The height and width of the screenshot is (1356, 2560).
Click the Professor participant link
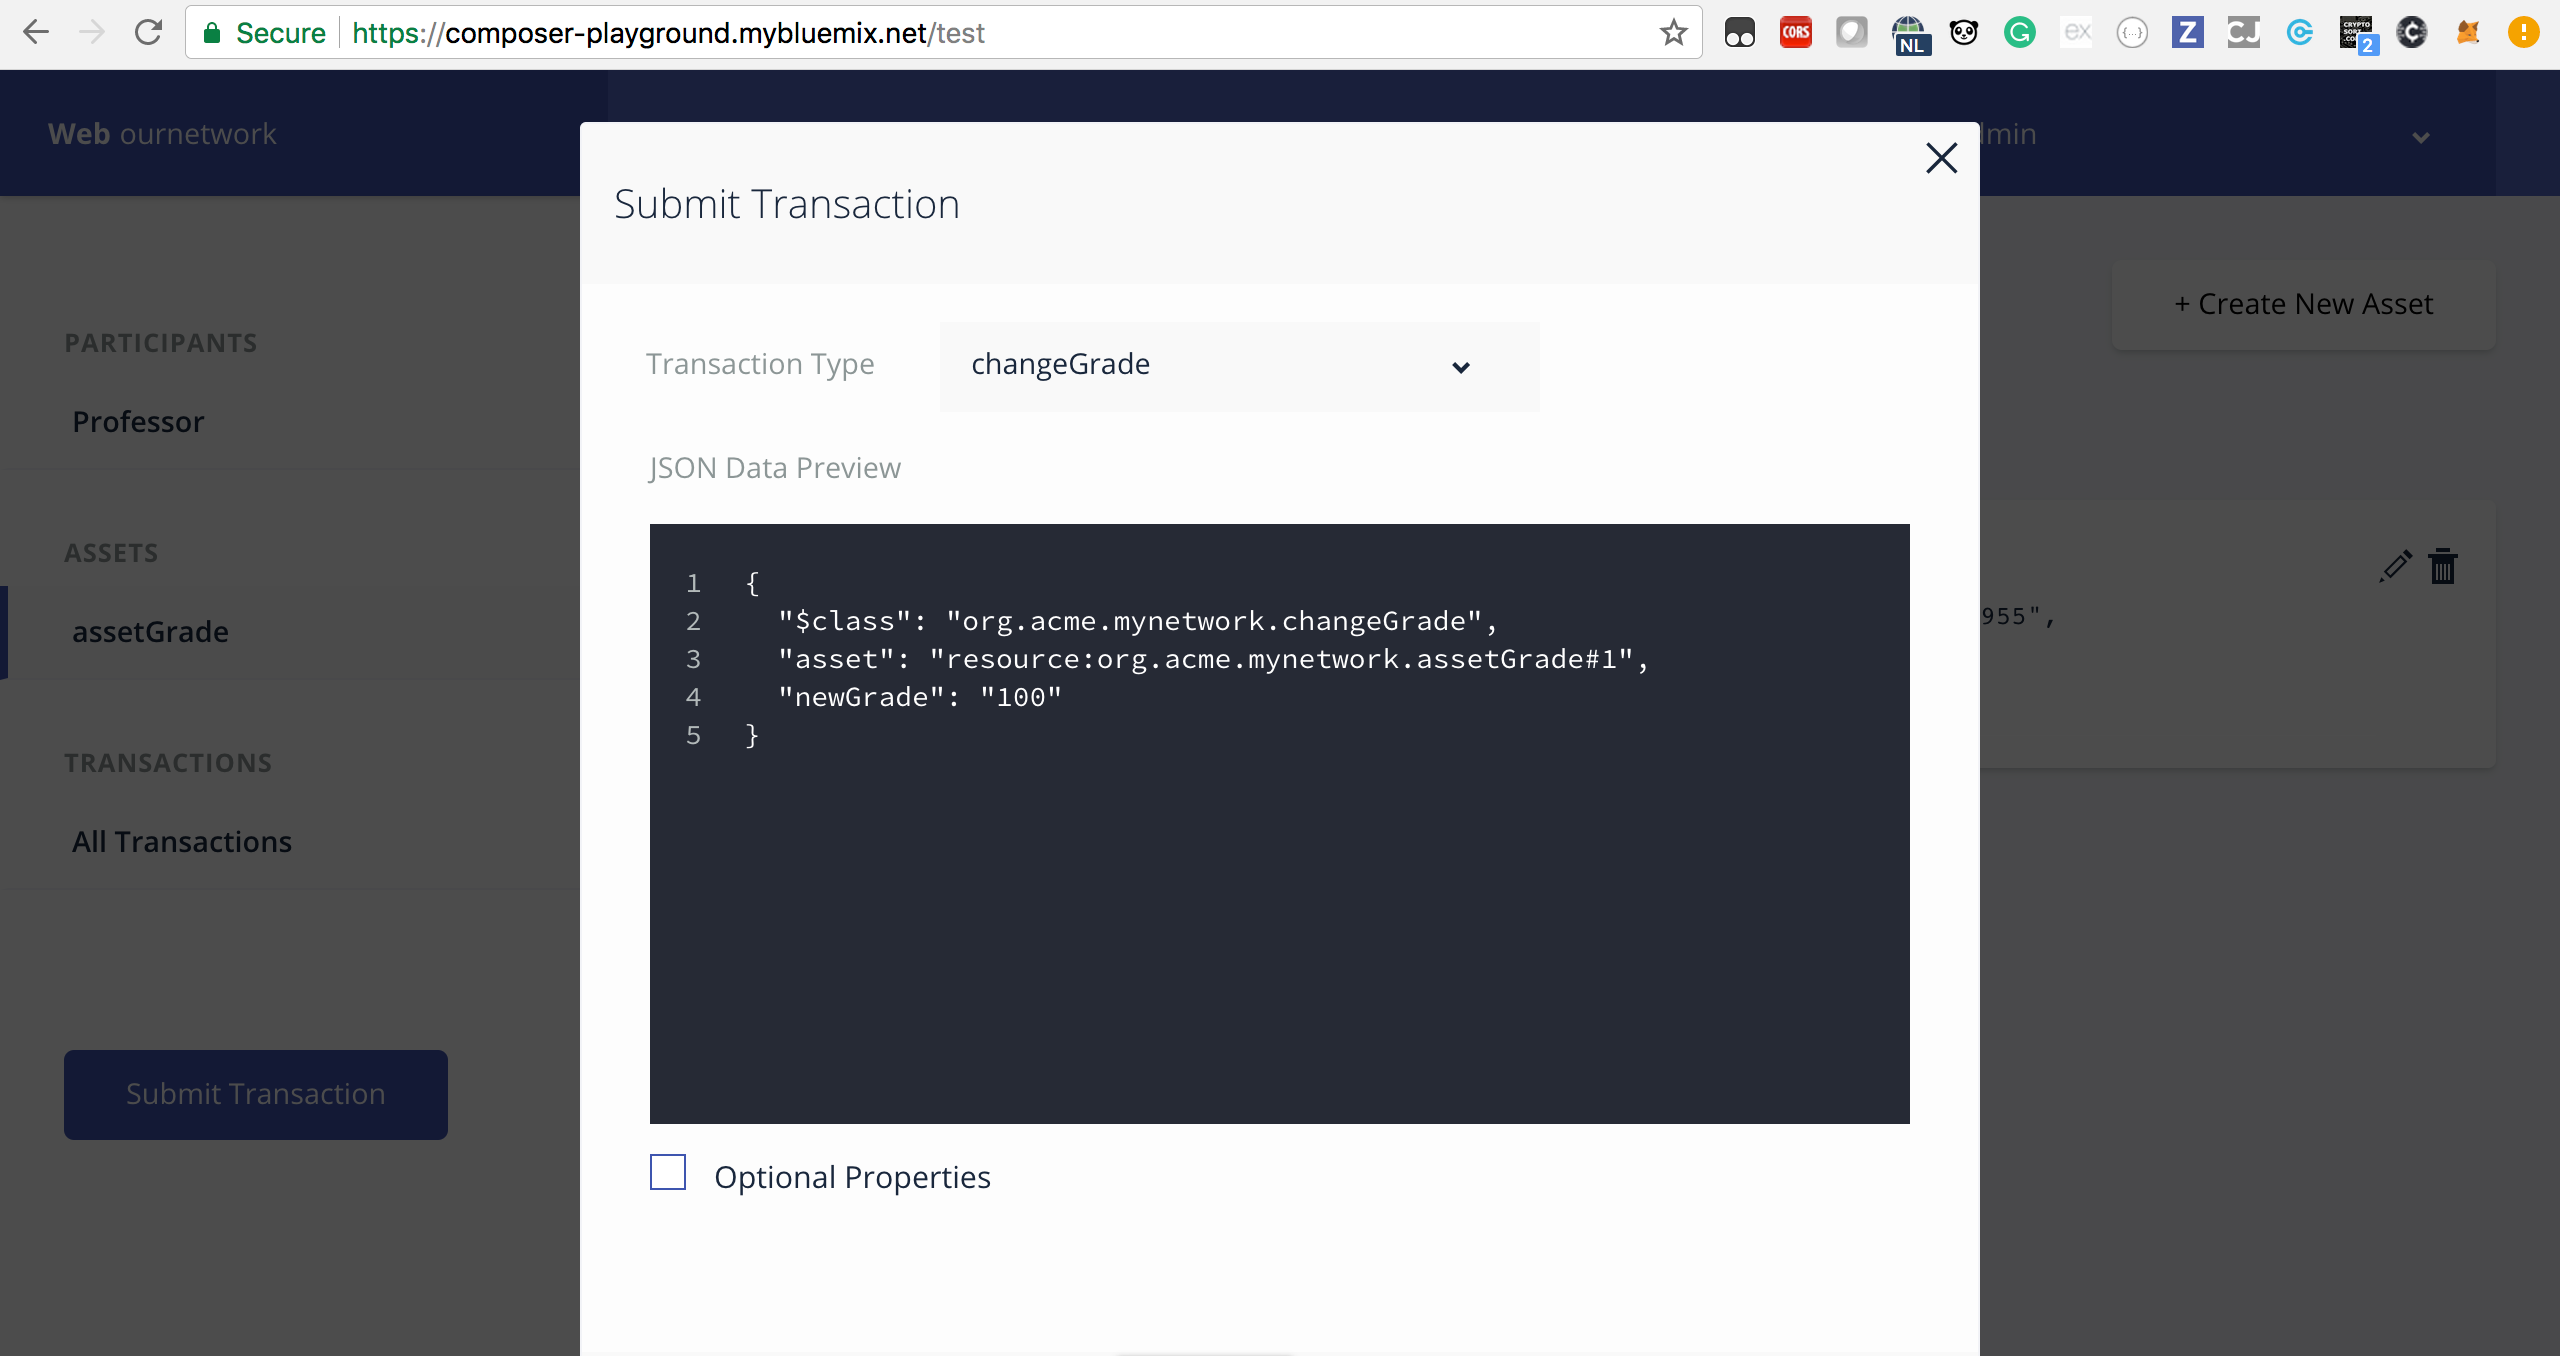138,421
